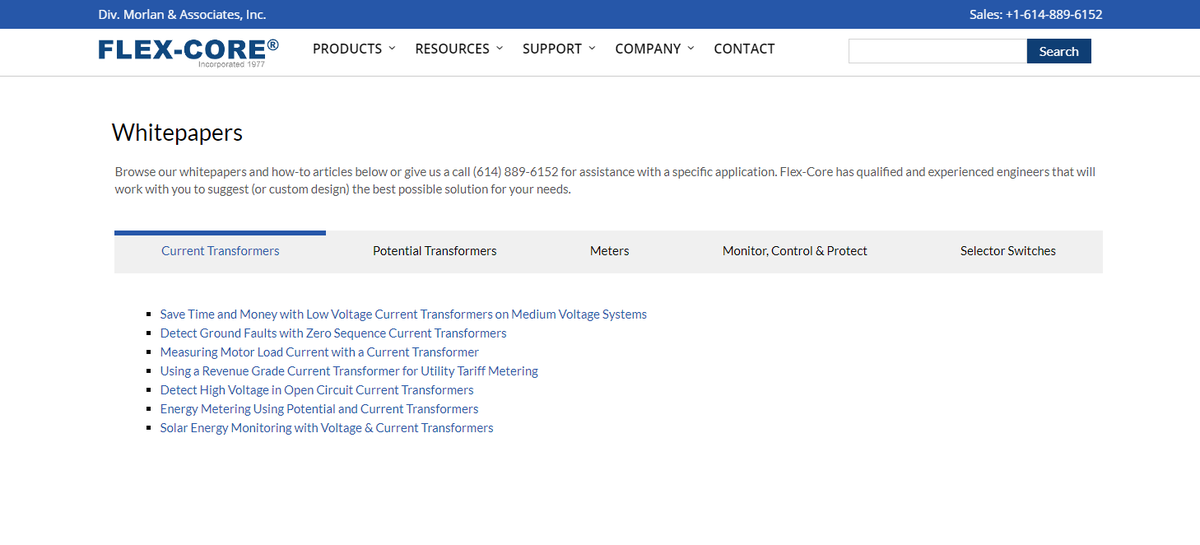The image size is (1200, 545).
Task: Open Save Time and Money whitepaper link
Action: pyautogui.click(x=403, y=314)
